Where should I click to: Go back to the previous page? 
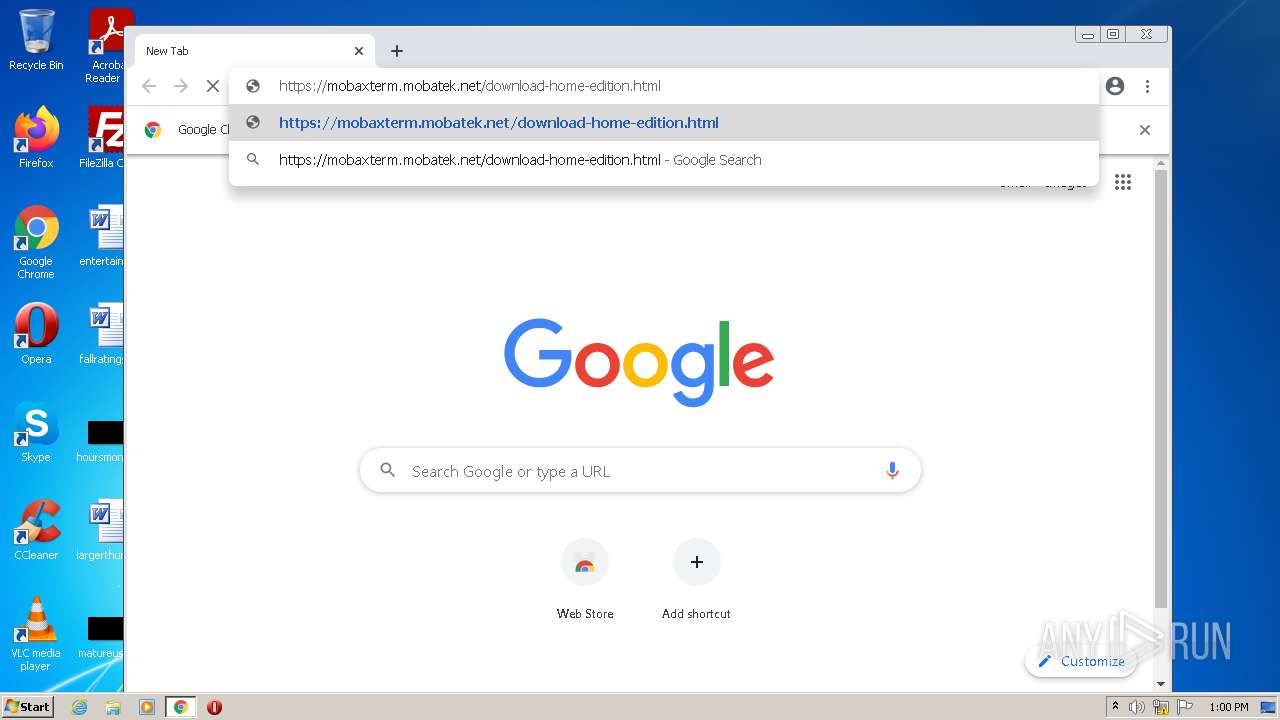[149, 86]
